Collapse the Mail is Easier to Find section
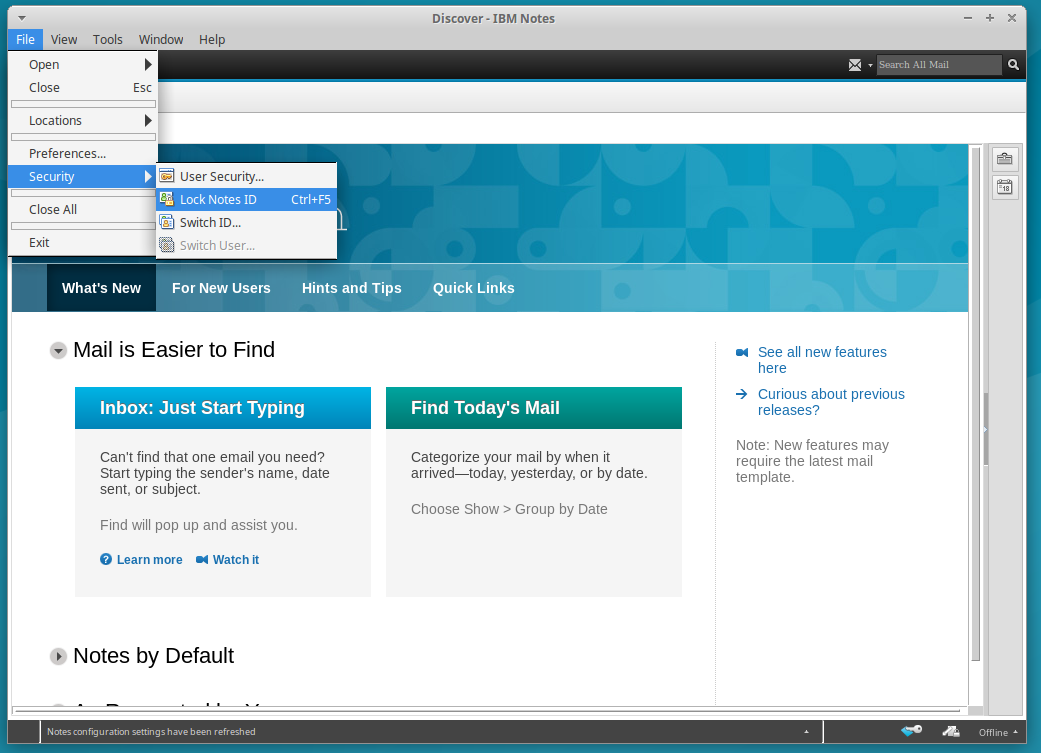The height and width of the screenshot is (753, 1041). pyautogui.click(x=58, y=351)
